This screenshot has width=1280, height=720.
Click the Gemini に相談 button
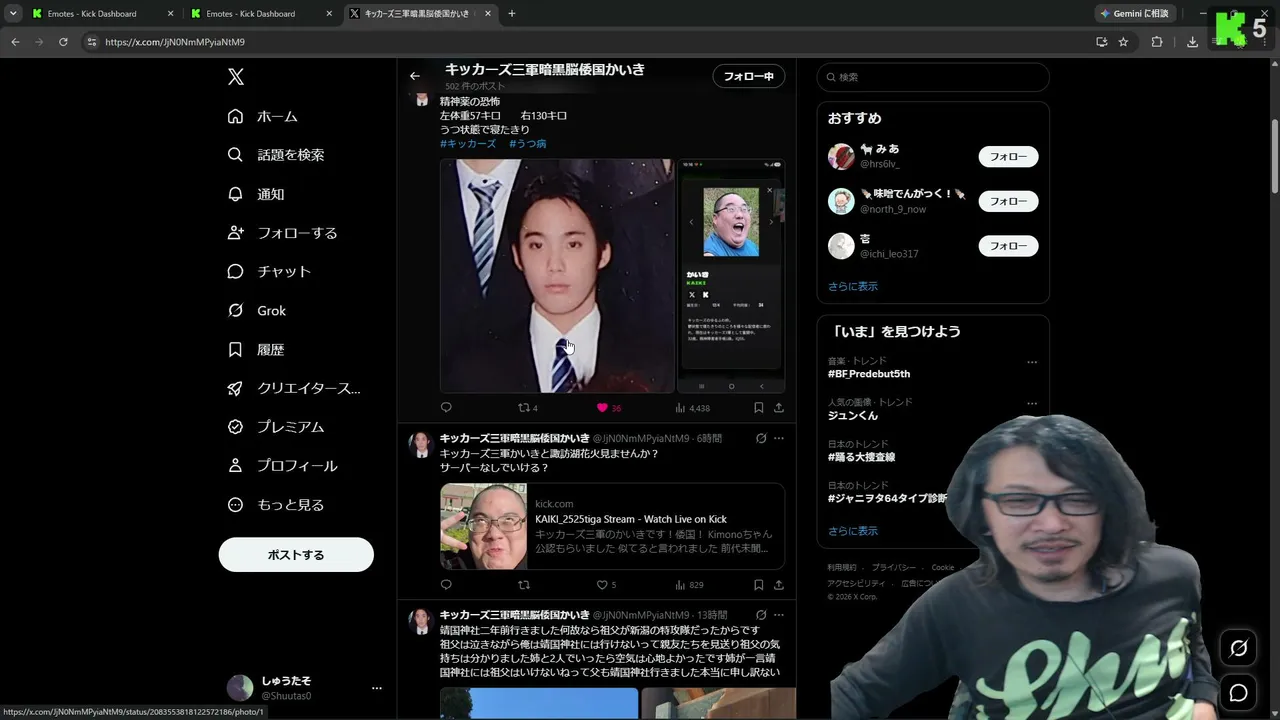tap(1134, 14)
